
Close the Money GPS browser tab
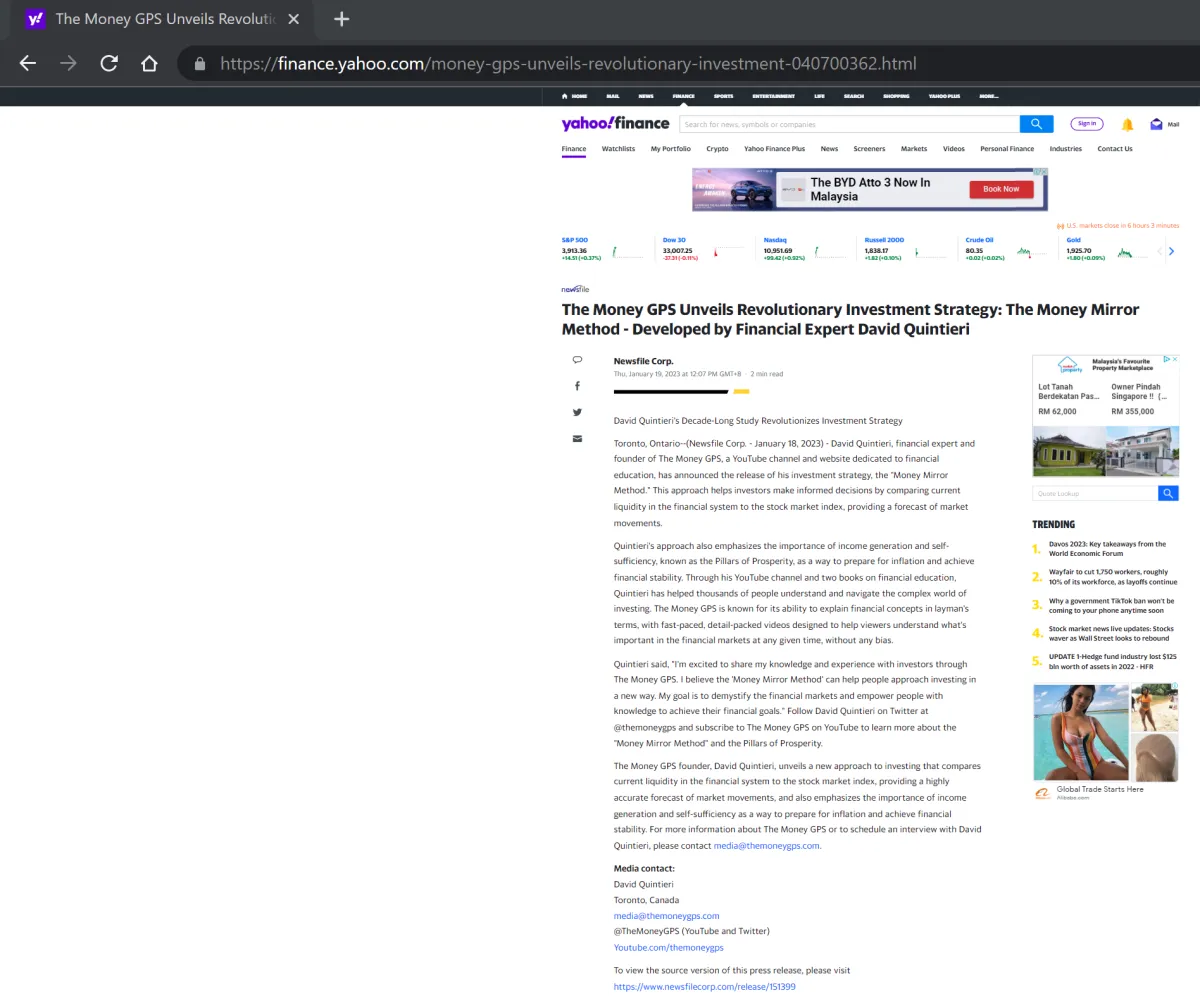(292, 19)
